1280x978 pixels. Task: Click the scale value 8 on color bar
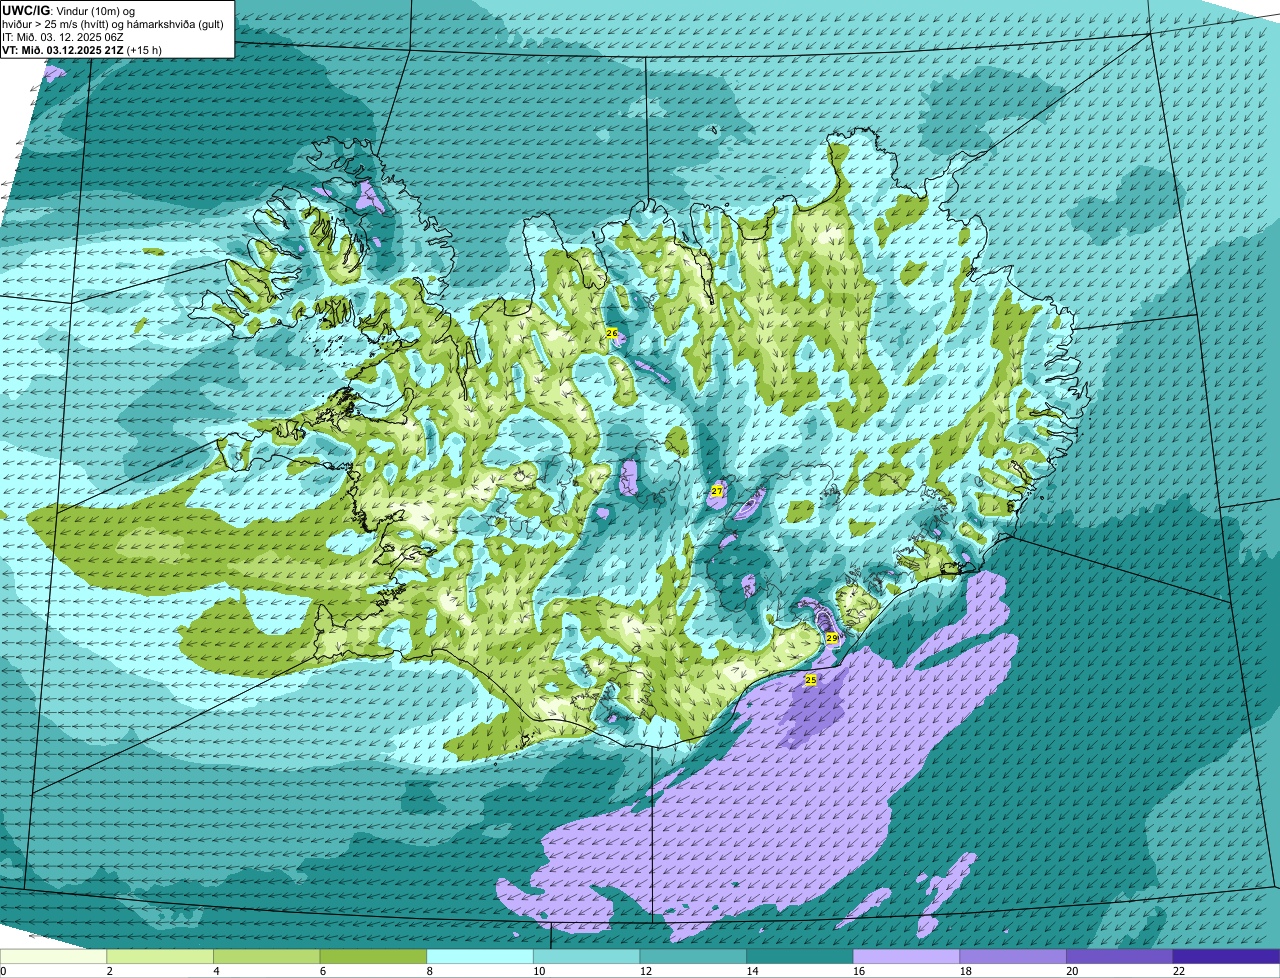pos(430,971)
